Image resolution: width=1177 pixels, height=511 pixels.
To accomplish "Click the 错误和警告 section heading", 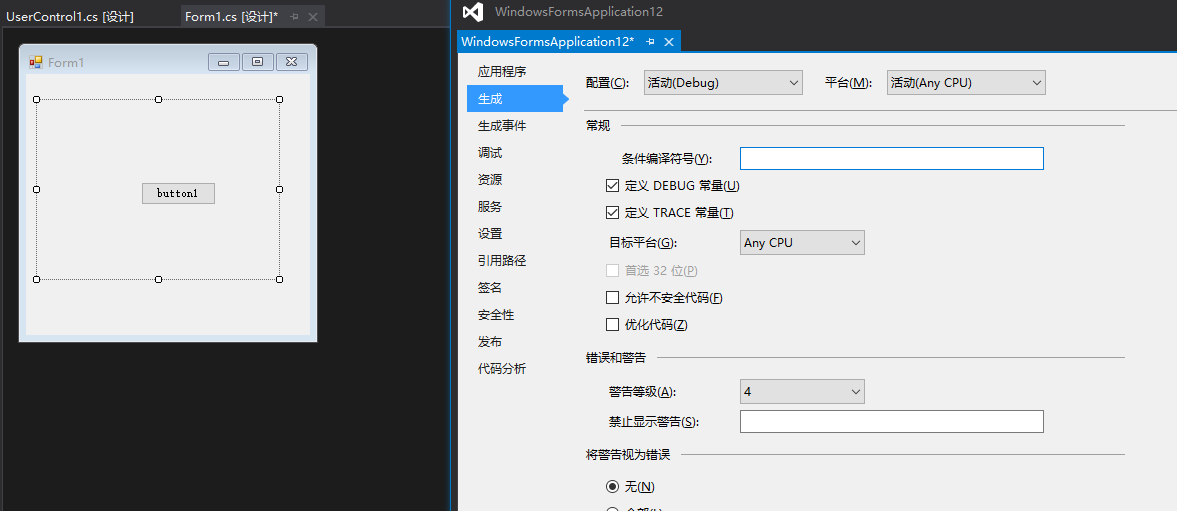I will click(616, 357).
